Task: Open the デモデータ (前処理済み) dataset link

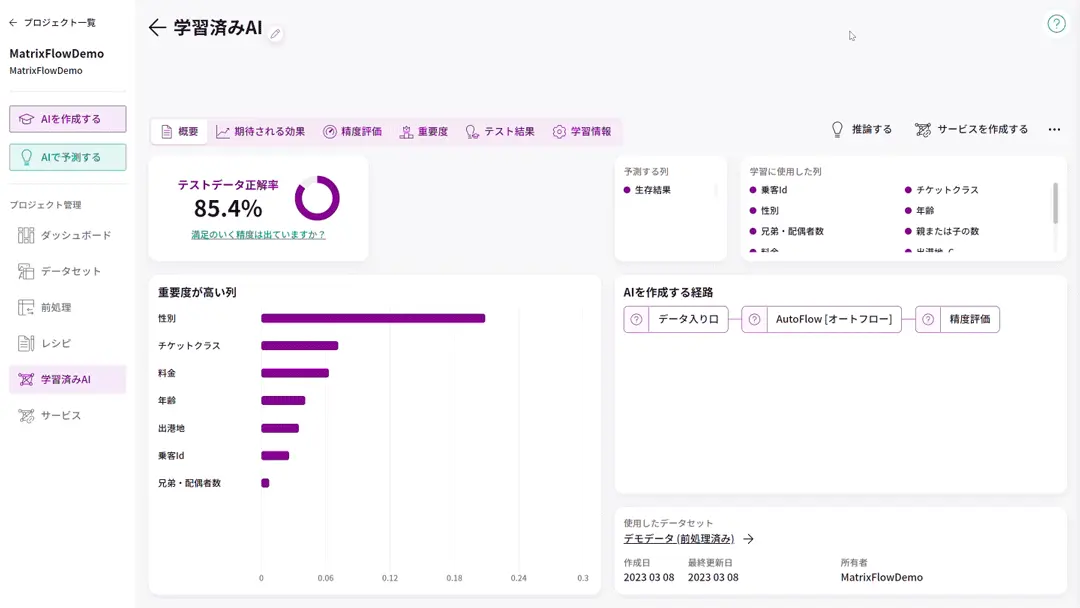Action: pyautogui.click(x=679, y=539)
